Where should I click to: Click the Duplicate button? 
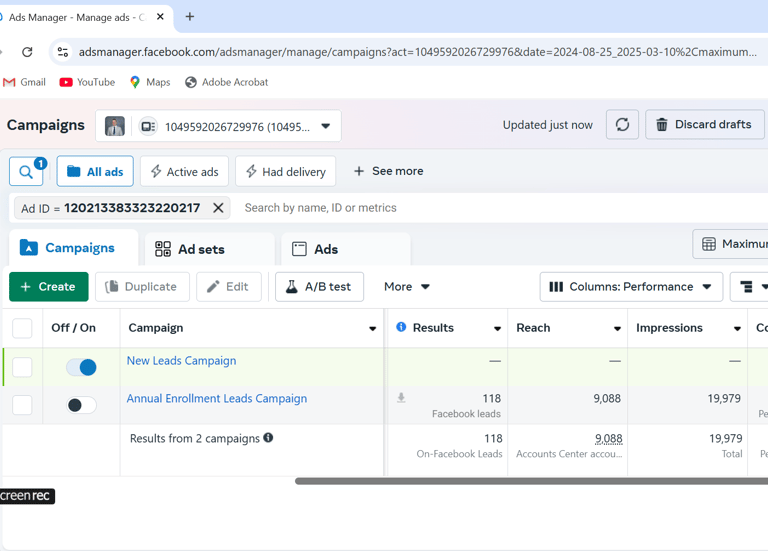(x=142, y=287)
